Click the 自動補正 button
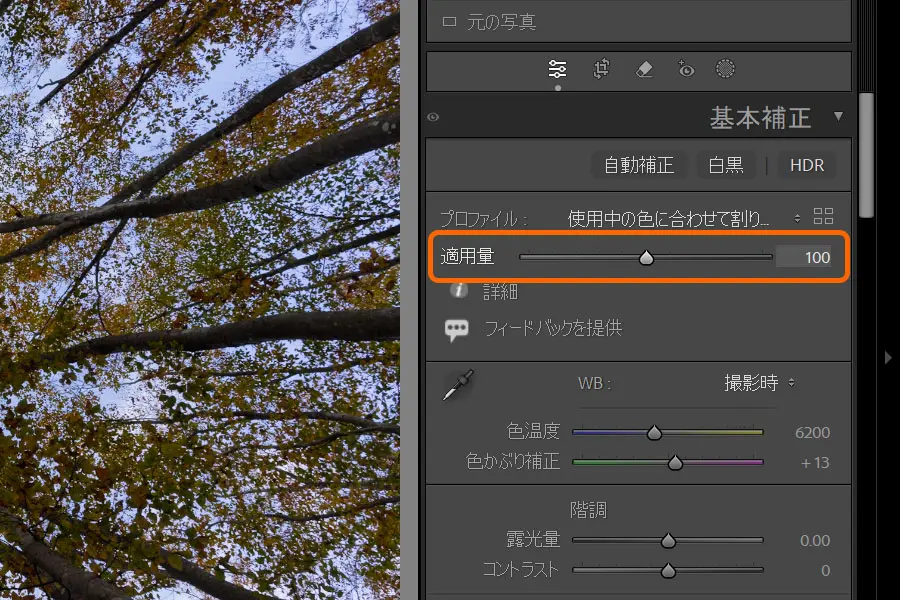900x600 pixels. [x=638, y=165]
